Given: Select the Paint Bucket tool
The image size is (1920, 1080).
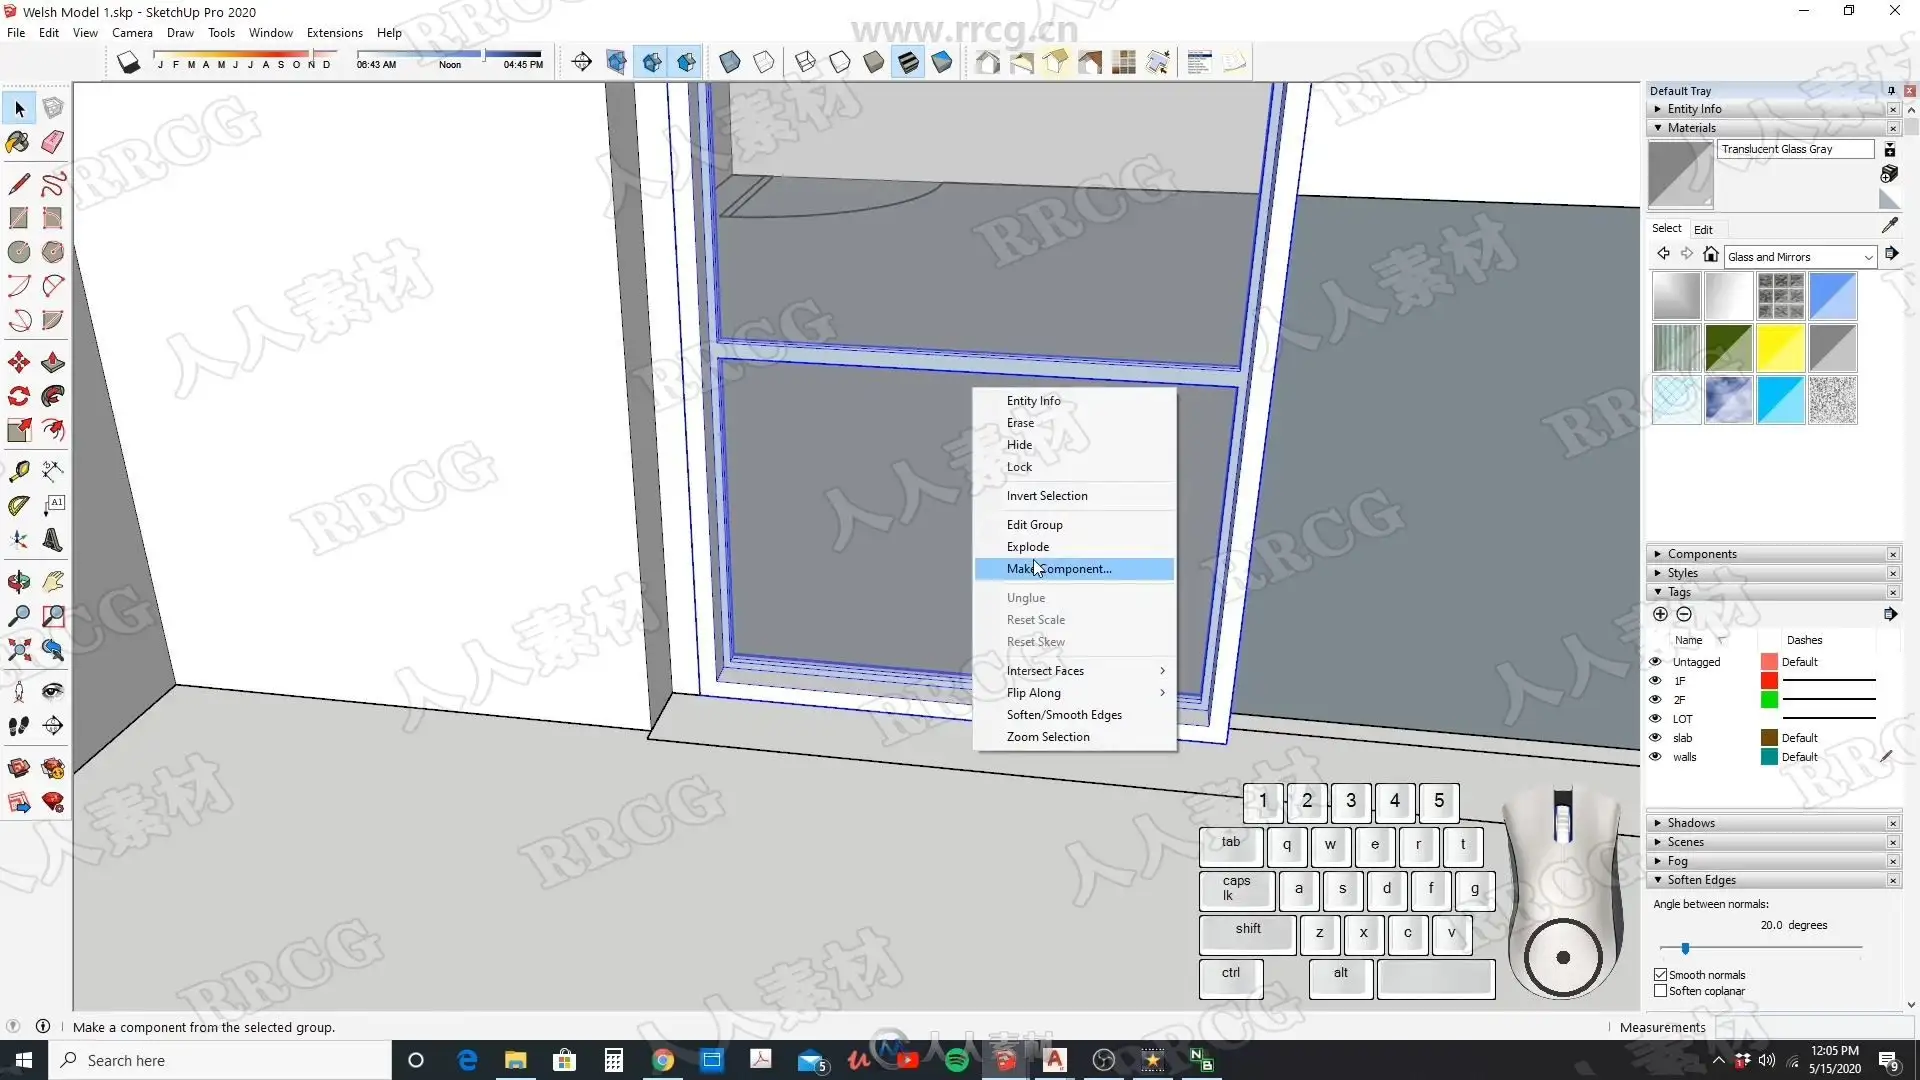Looking at the screenshot, I should 18,142.
